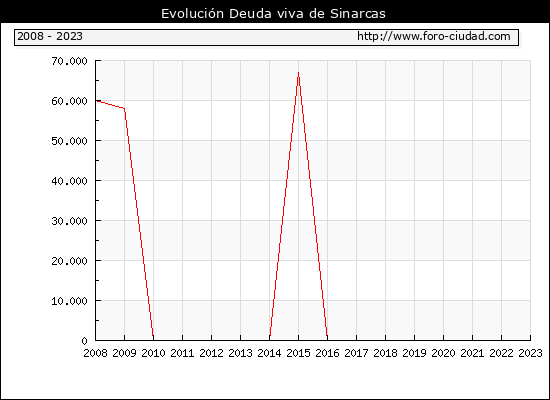Select the 2018 year on the x-axis
This screenshot has height=400, width=550.
[x=385, y=353]
